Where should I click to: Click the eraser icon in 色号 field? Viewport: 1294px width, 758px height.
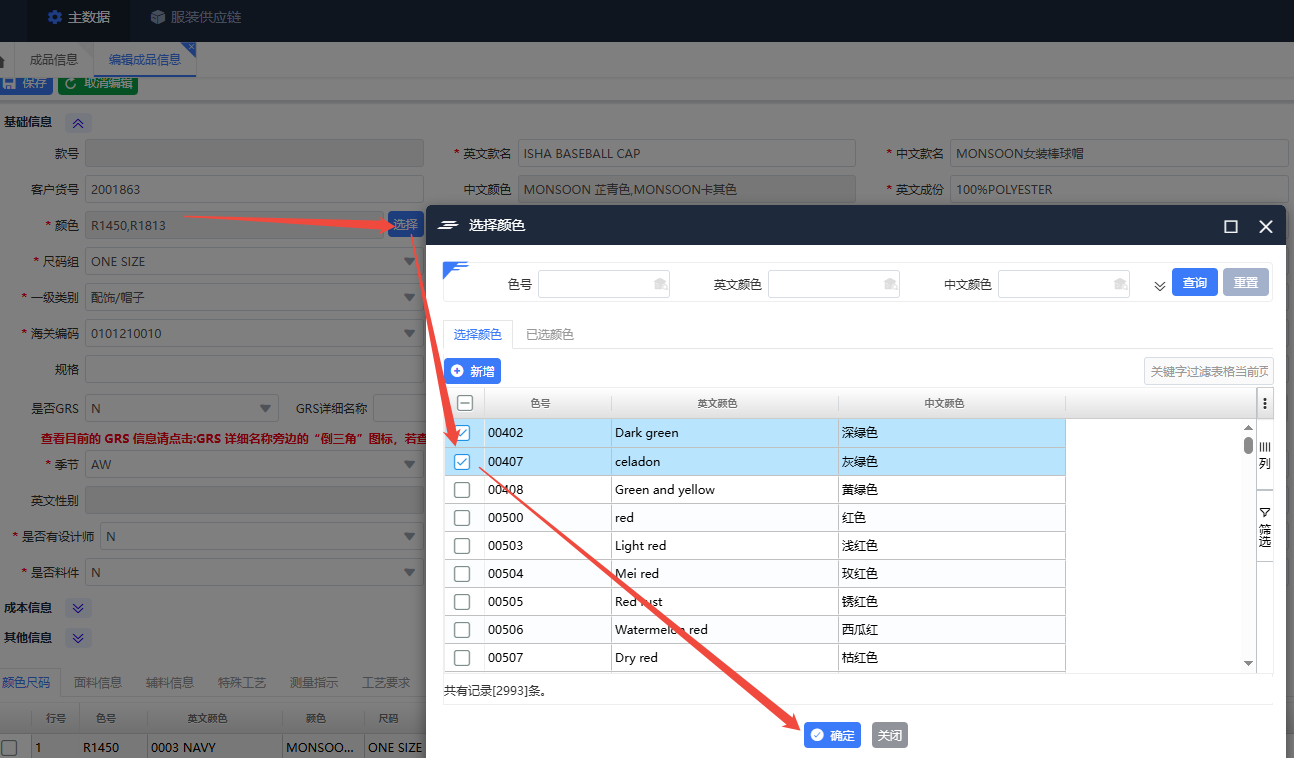(660, 284)
